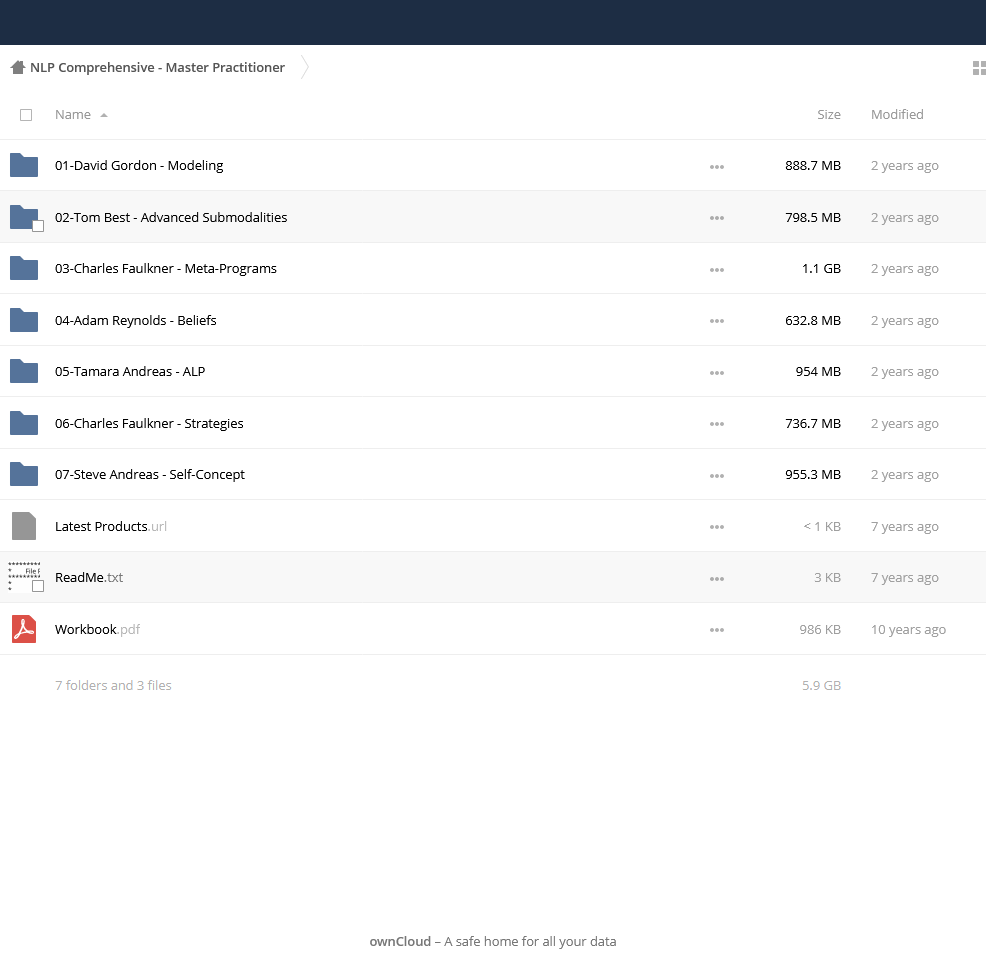Click the 5.9 GB total size
The width and height of the screenshot is (986, 971).
[821, 685]
